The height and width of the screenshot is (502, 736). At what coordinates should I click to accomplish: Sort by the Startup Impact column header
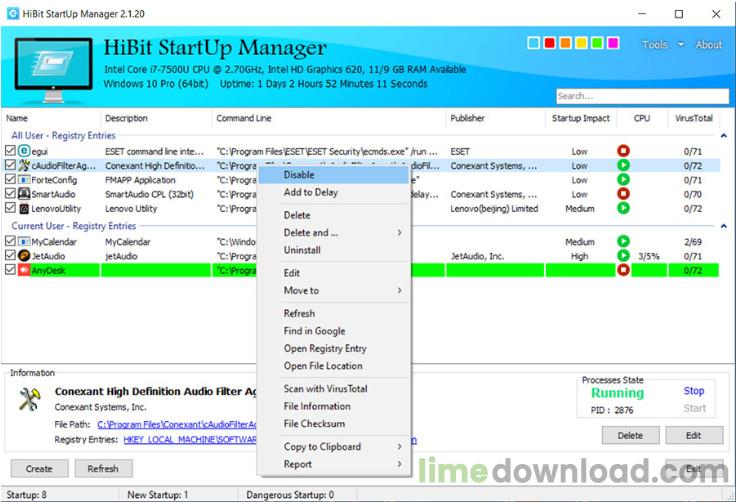tap(581, 118)
